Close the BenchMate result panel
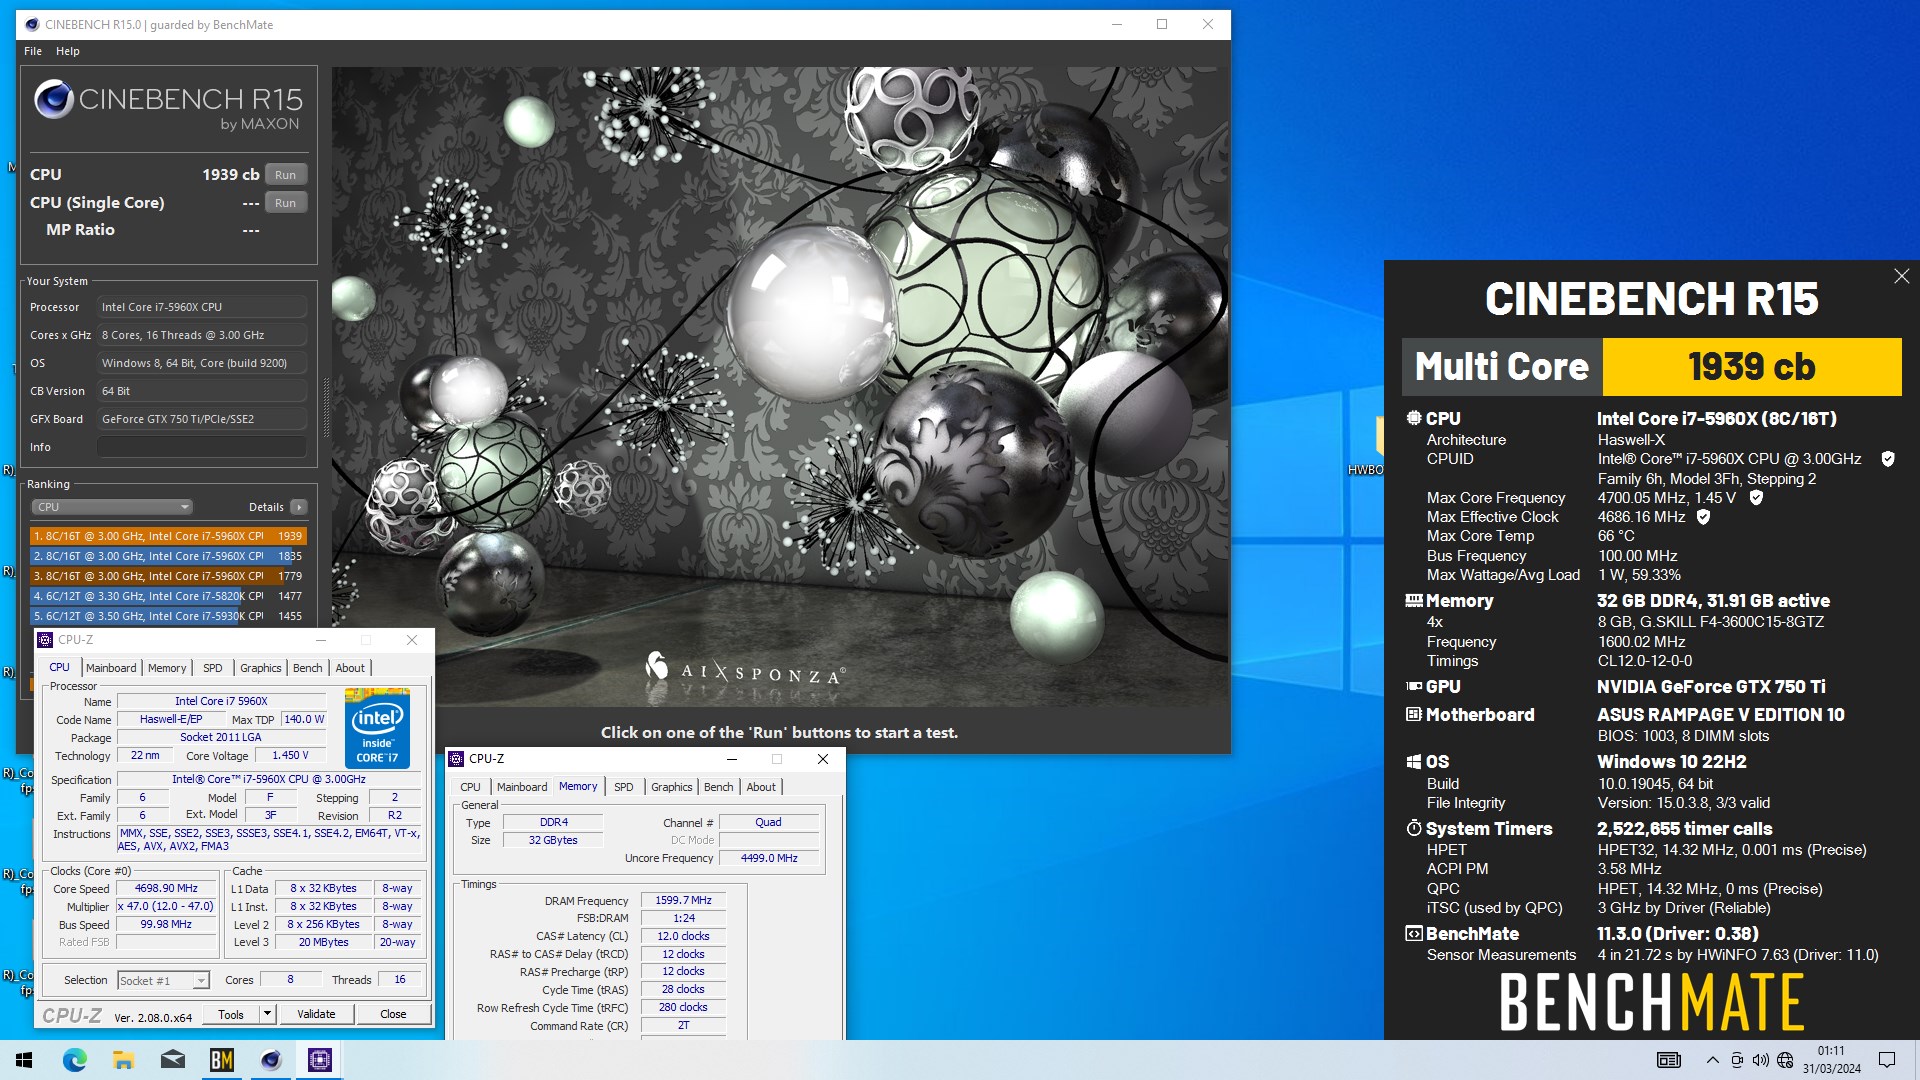The image size is (1920, 1080). [x=1901, y=276]
